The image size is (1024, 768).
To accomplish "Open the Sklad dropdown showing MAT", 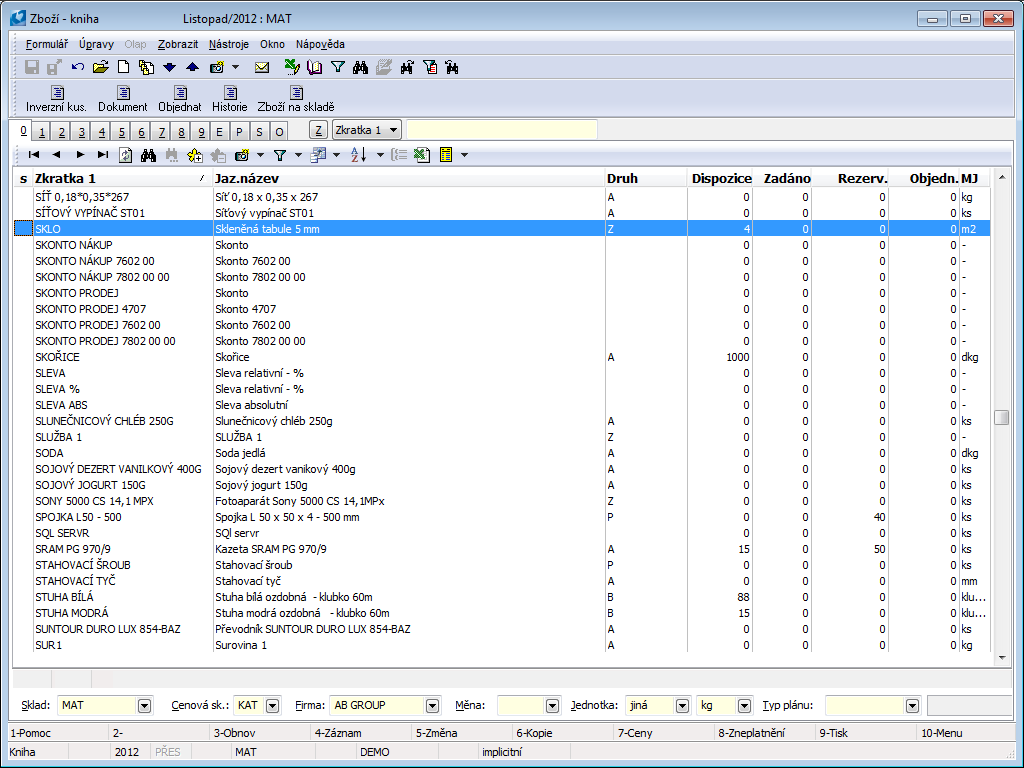I will 144,706.
